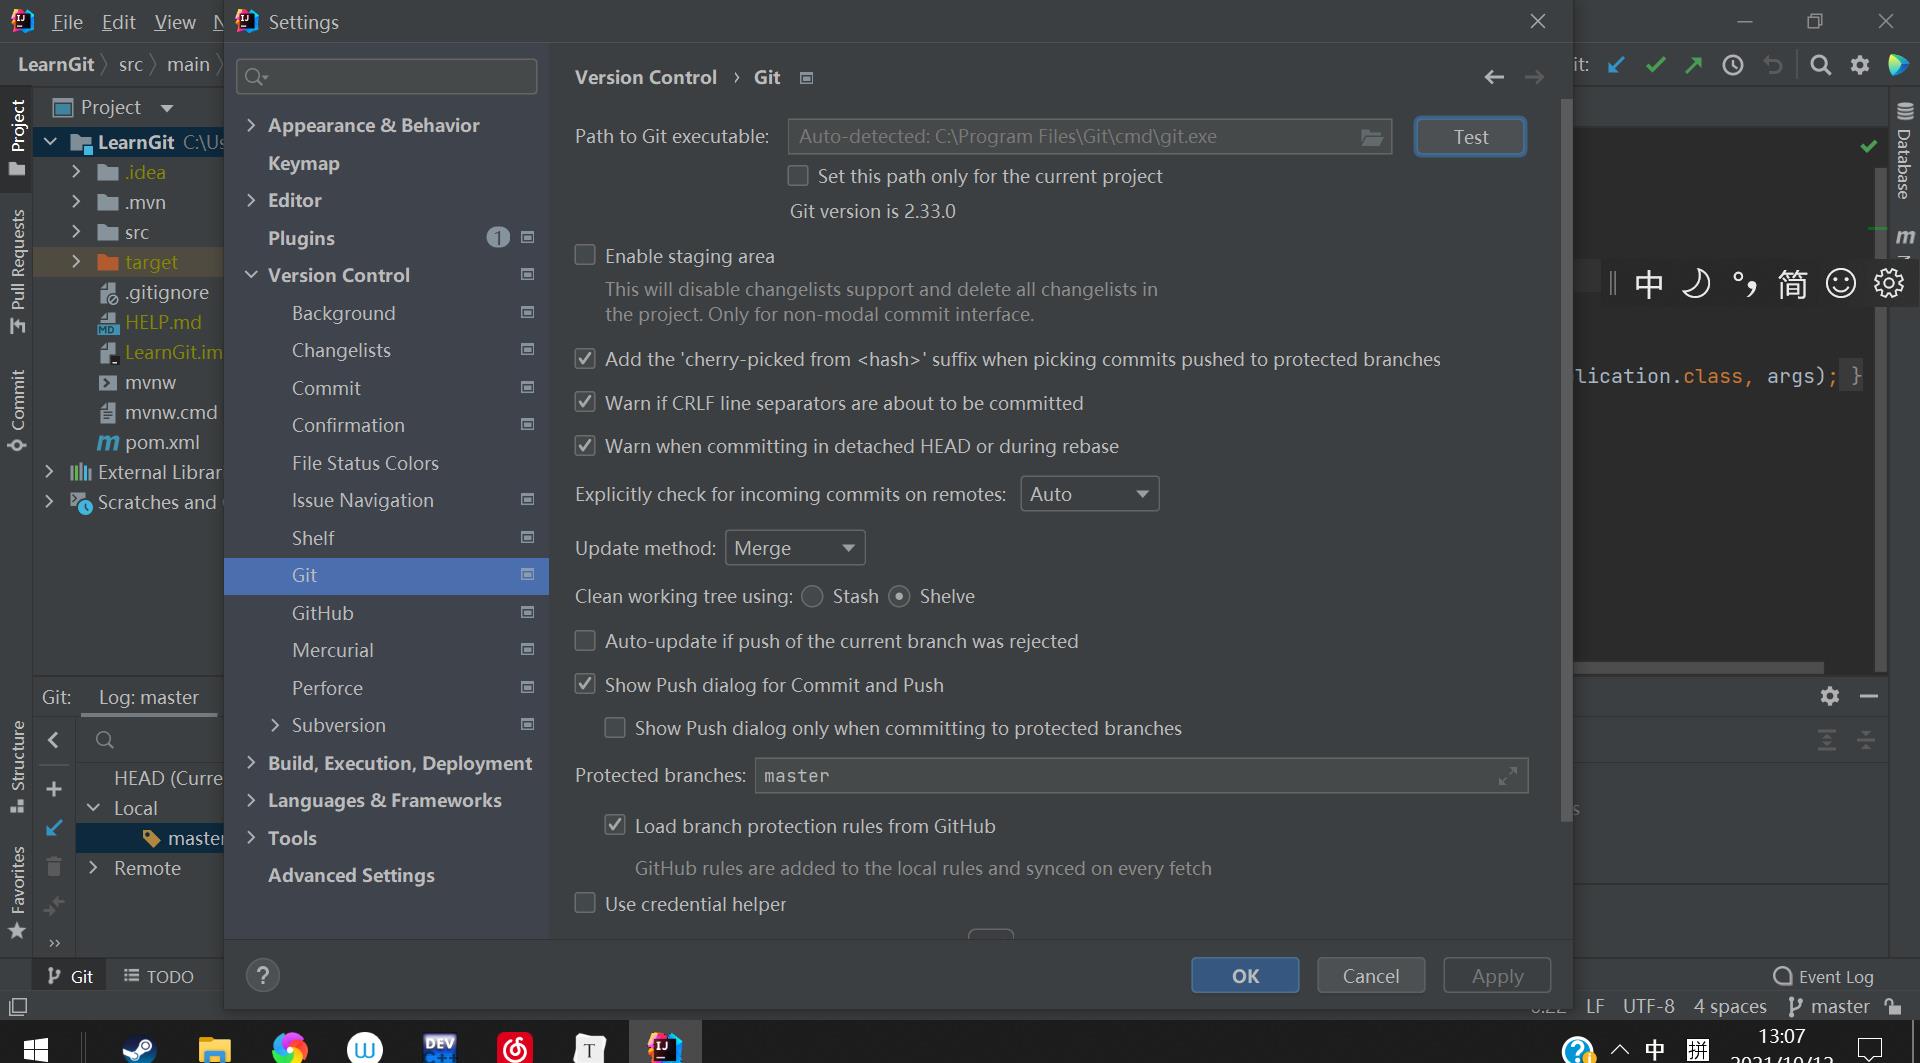This screenshot has width=1920, height=1063.
Task: Enable auto-update if push rejected
Action: click(585, 640)
